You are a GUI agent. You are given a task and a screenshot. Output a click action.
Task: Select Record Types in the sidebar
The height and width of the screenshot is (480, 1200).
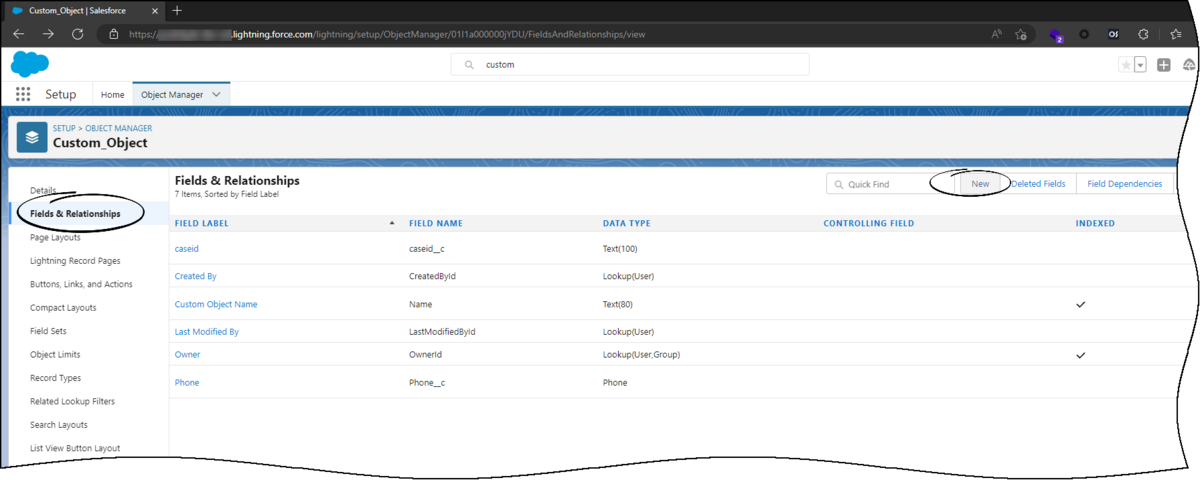[55, 378]
